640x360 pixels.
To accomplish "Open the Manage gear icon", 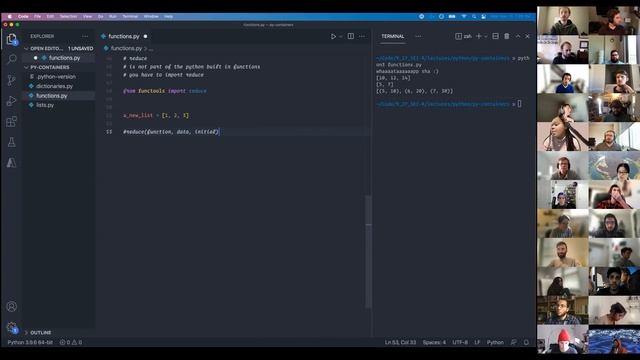I will click(x=11, y=327).
